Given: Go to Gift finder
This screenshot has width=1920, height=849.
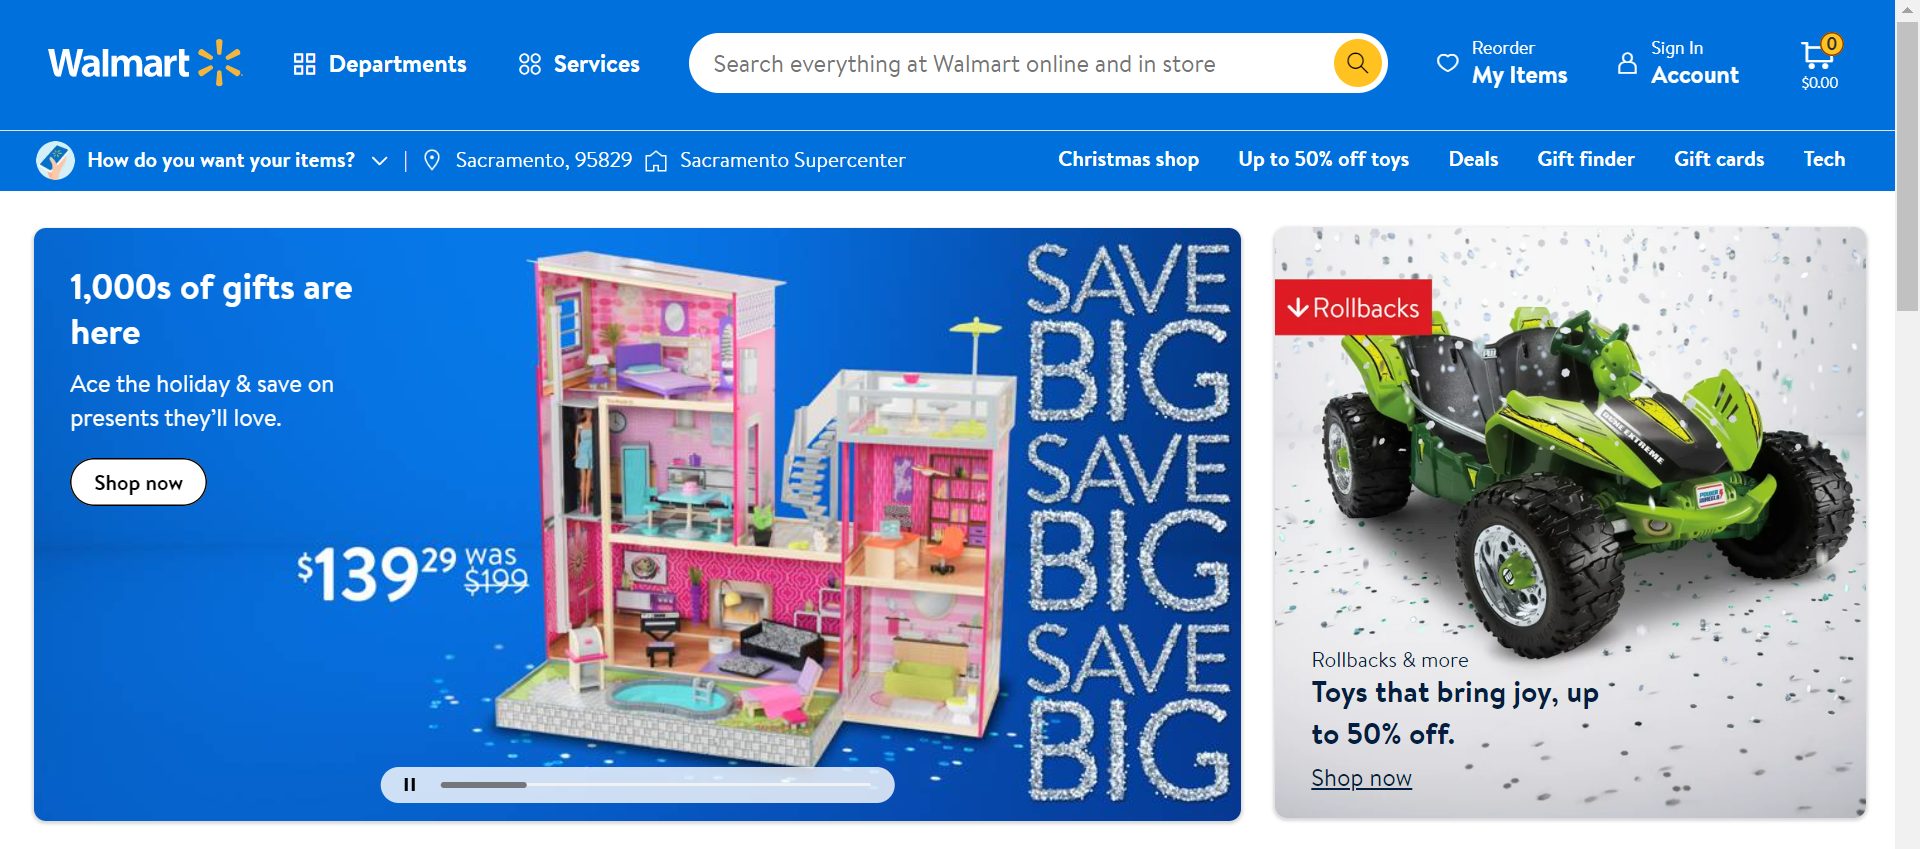Looking at the screenshot, I should click(x=1586, y=159).
